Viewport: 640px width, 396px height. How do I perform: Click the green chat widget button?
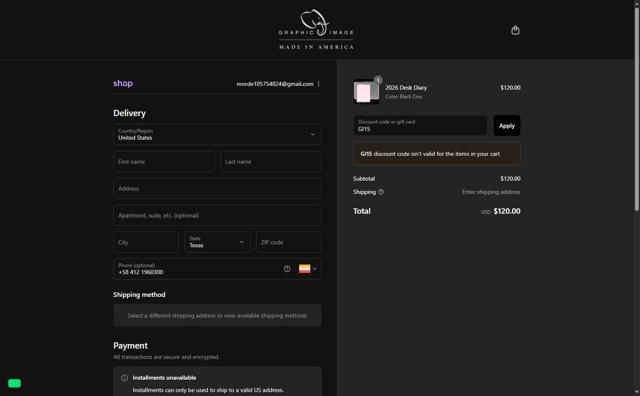click(14, 383)
